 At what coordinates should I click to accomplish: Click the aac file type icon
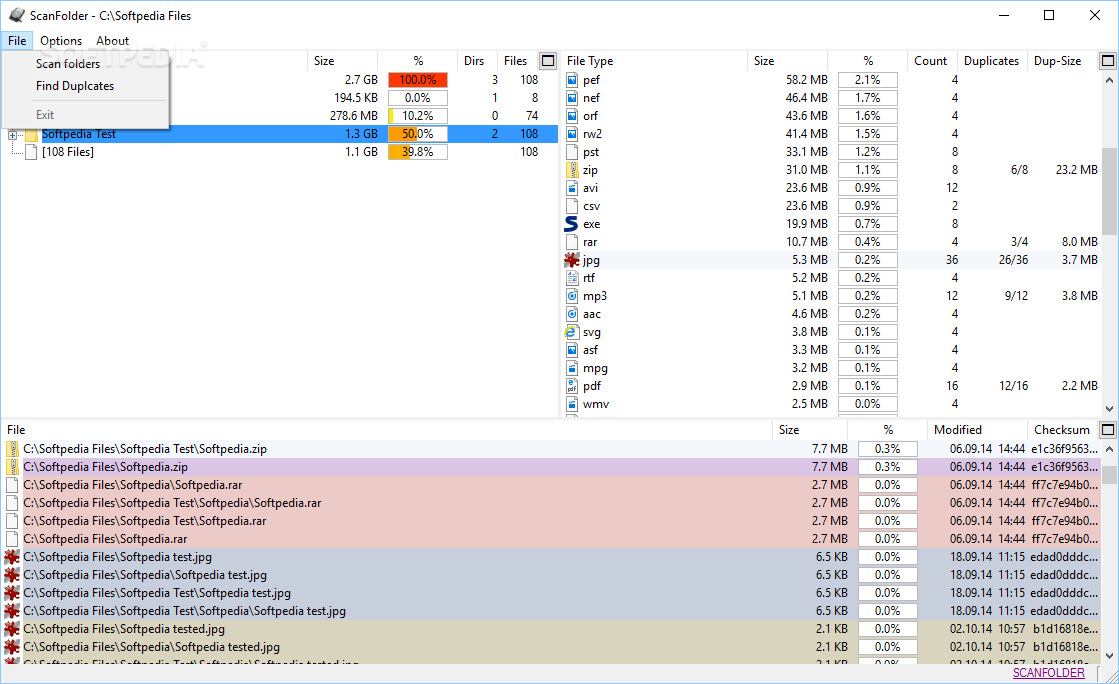[572, 314]
